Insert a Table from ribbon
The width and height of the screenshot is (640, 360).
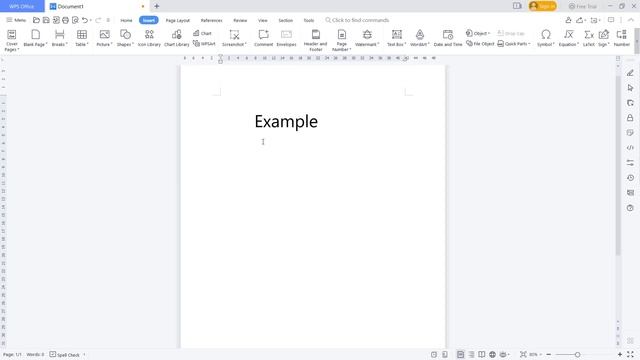(82, 38)
